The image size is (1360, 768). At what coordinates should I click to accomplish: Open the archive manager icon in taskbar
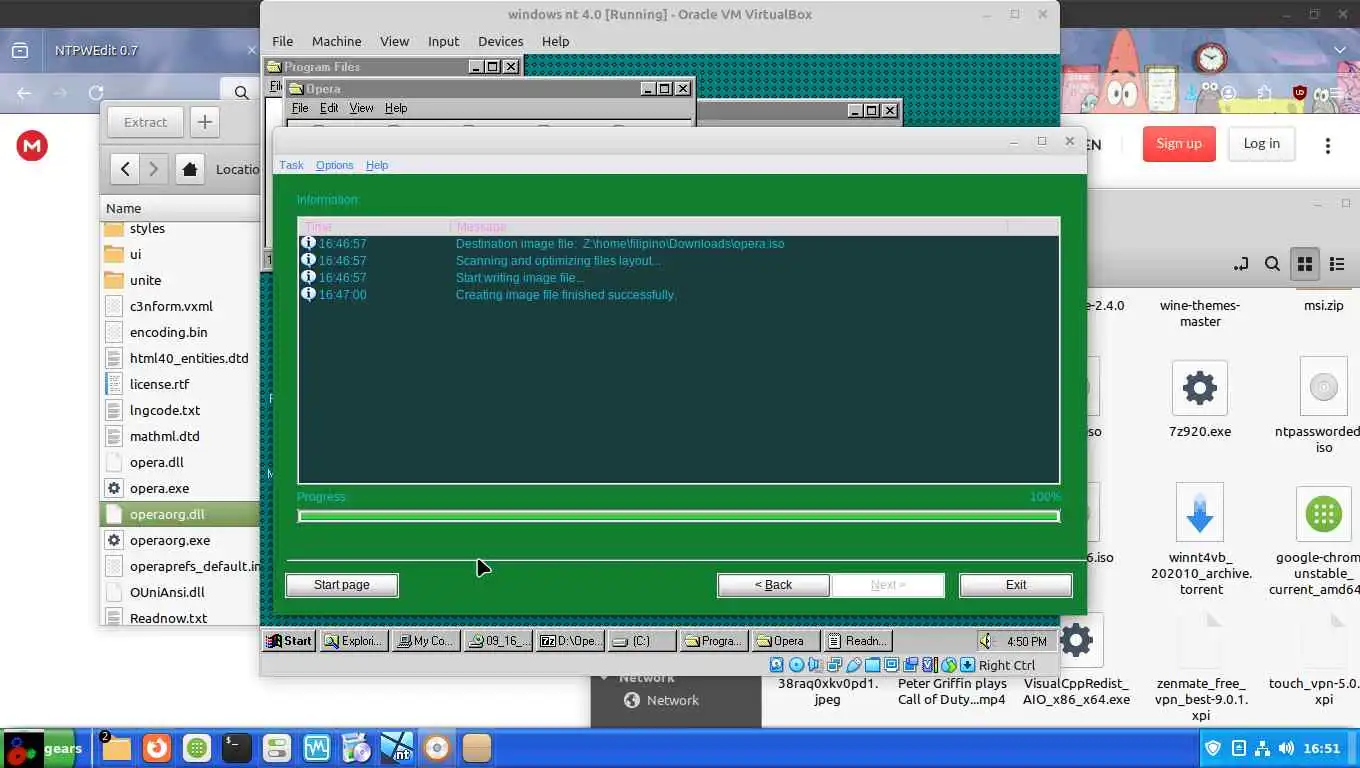[x=477, y=748]
